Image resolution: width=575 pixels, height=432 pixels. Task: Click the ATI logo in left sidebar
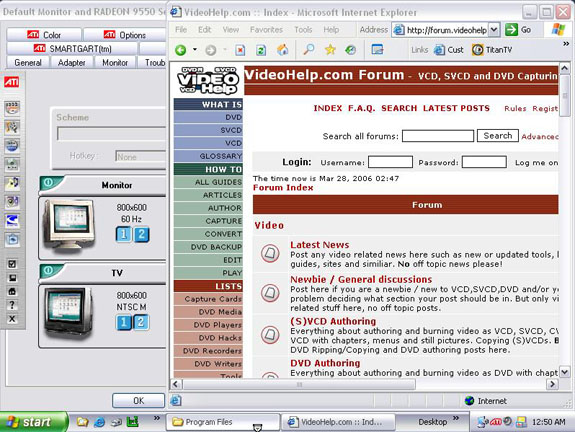pyautogui.click(x=11, y=81)
